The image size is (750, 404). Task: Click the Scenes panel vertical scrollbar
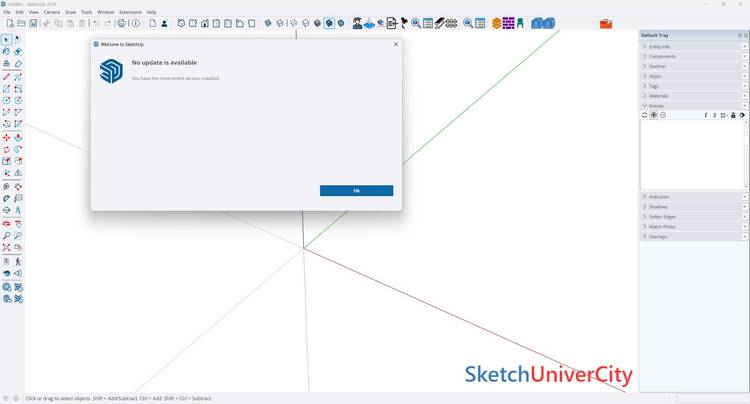pos(745,153)
